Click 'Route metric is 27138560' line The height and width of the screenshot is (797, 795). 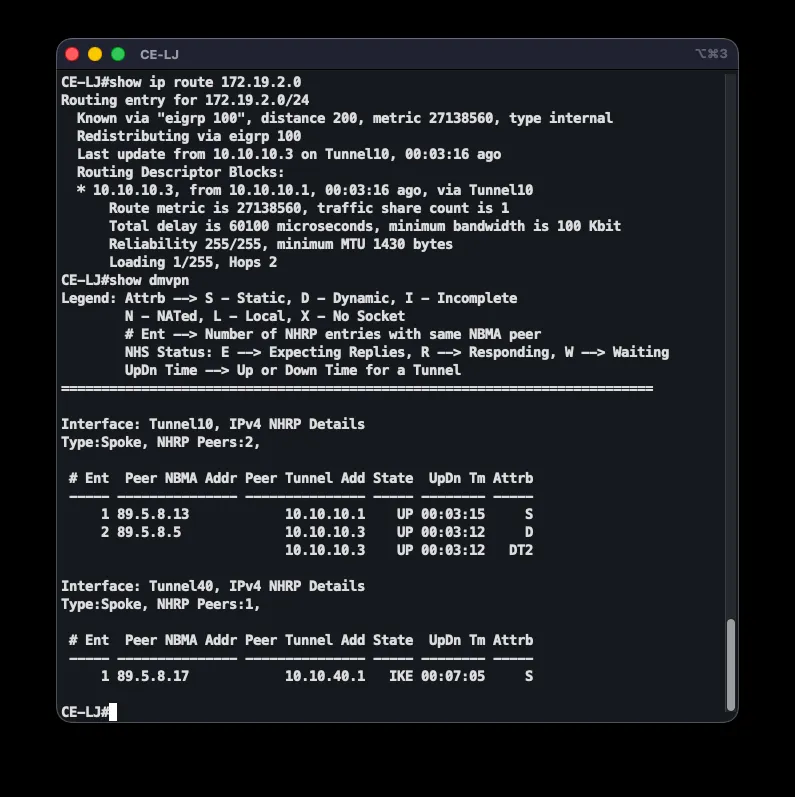pos(309,208)
